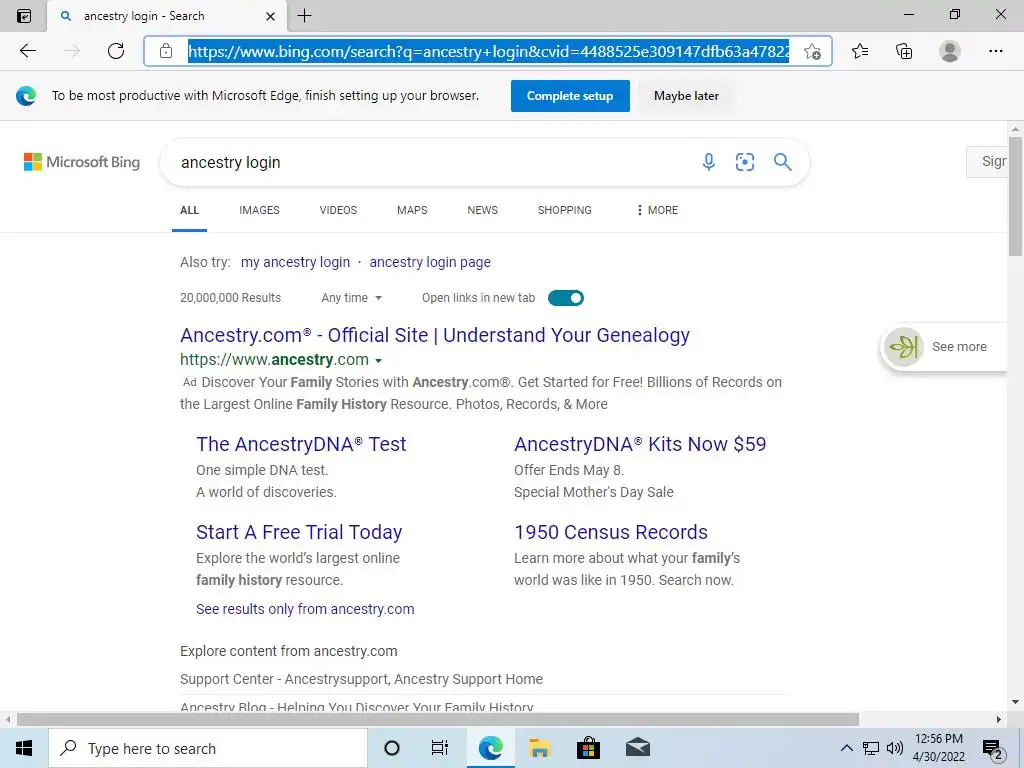Viewport: 1024px width, 768px height.
Task: Switch to the IMAGES tab
Action: tap(259, 210)
